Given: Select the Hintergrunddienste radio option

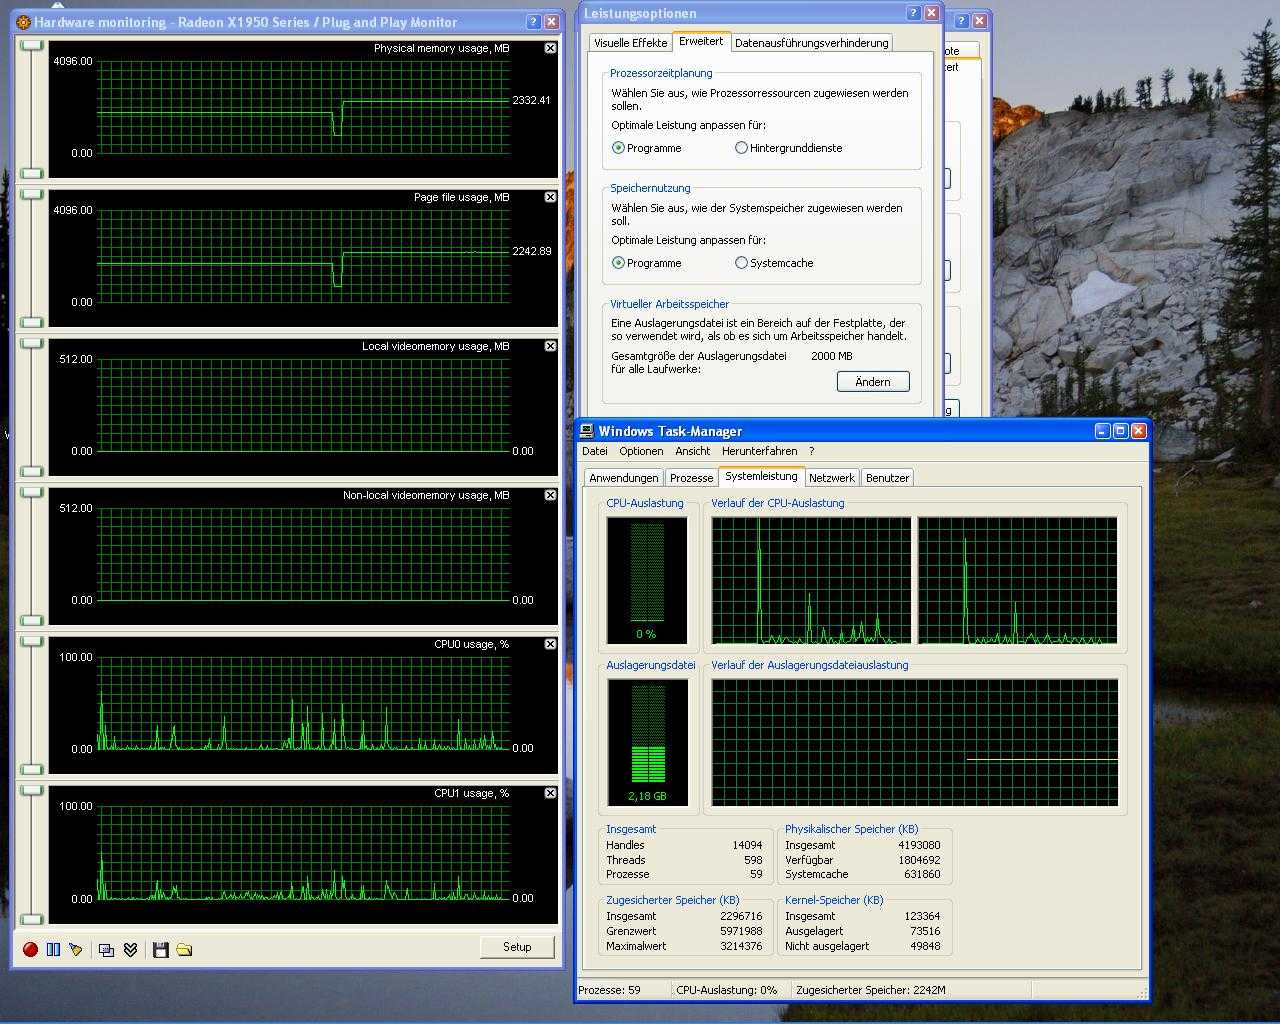Looking at the screenshot, I should point(788,148).
